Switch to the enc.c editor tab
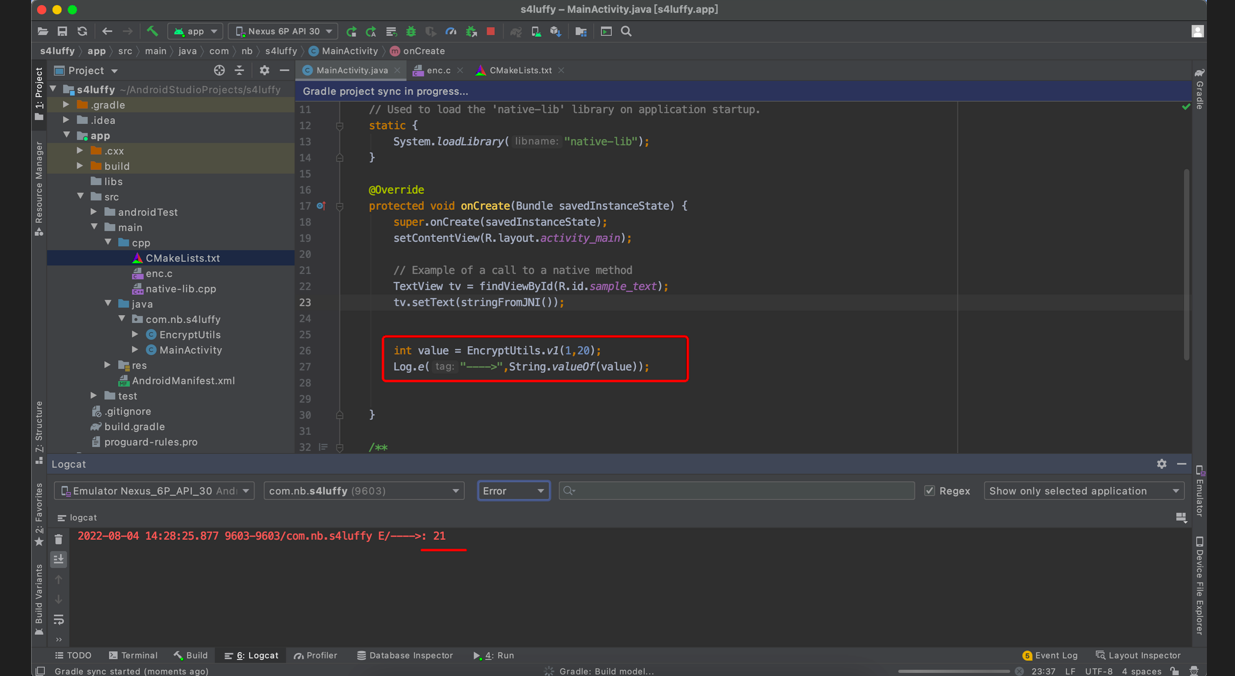This screenshot has width=1235, height=676. (438, 71)
